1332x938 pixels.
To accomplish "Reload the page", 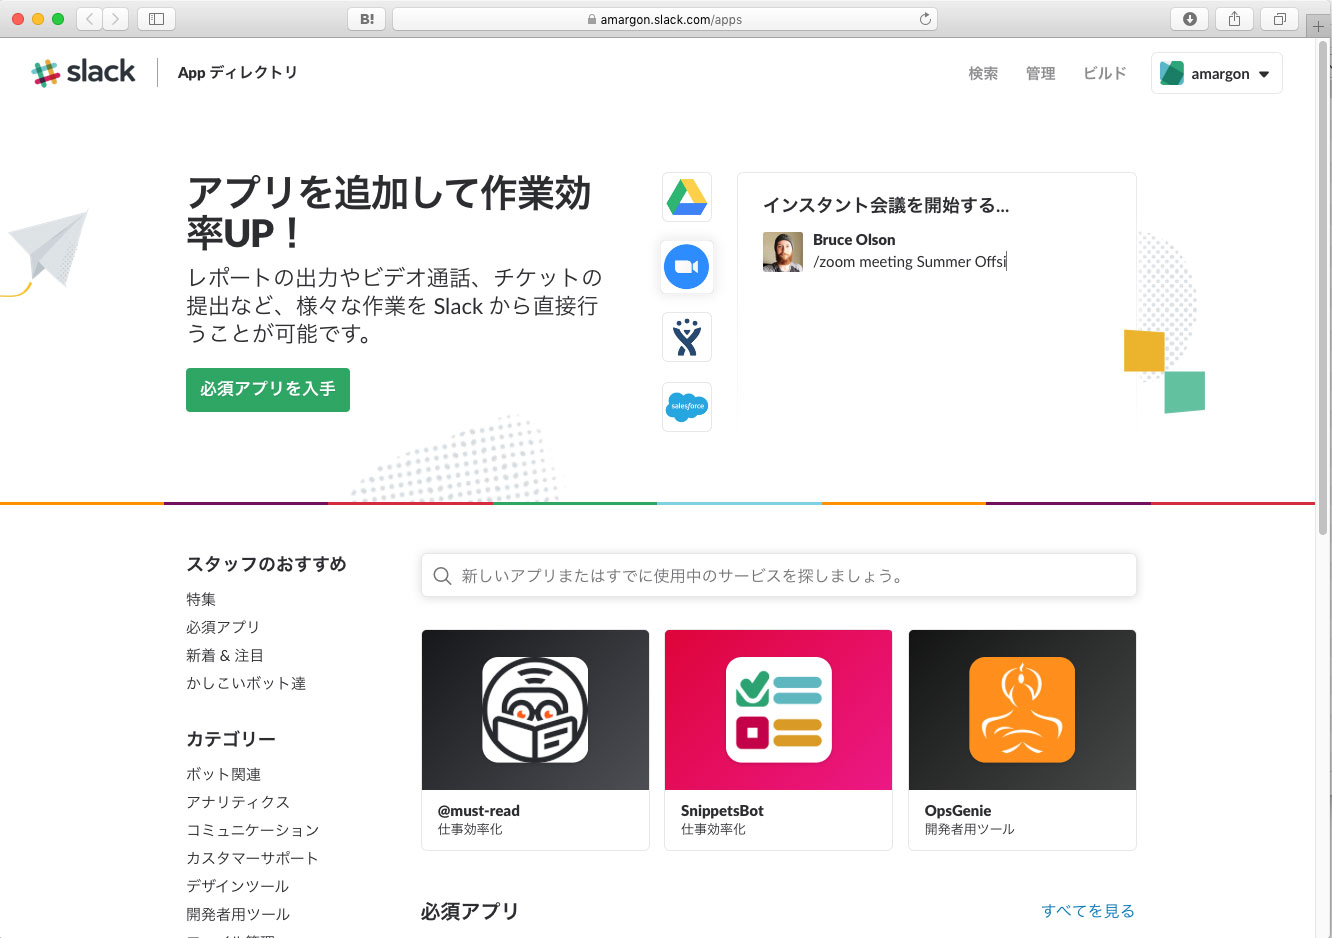I will click(925, 19).
